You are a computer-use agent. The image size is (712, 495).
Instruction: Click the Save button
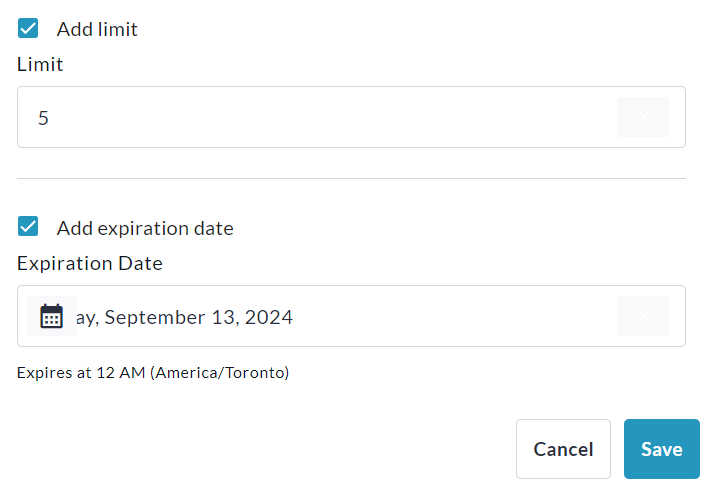[x=661, y=449]
